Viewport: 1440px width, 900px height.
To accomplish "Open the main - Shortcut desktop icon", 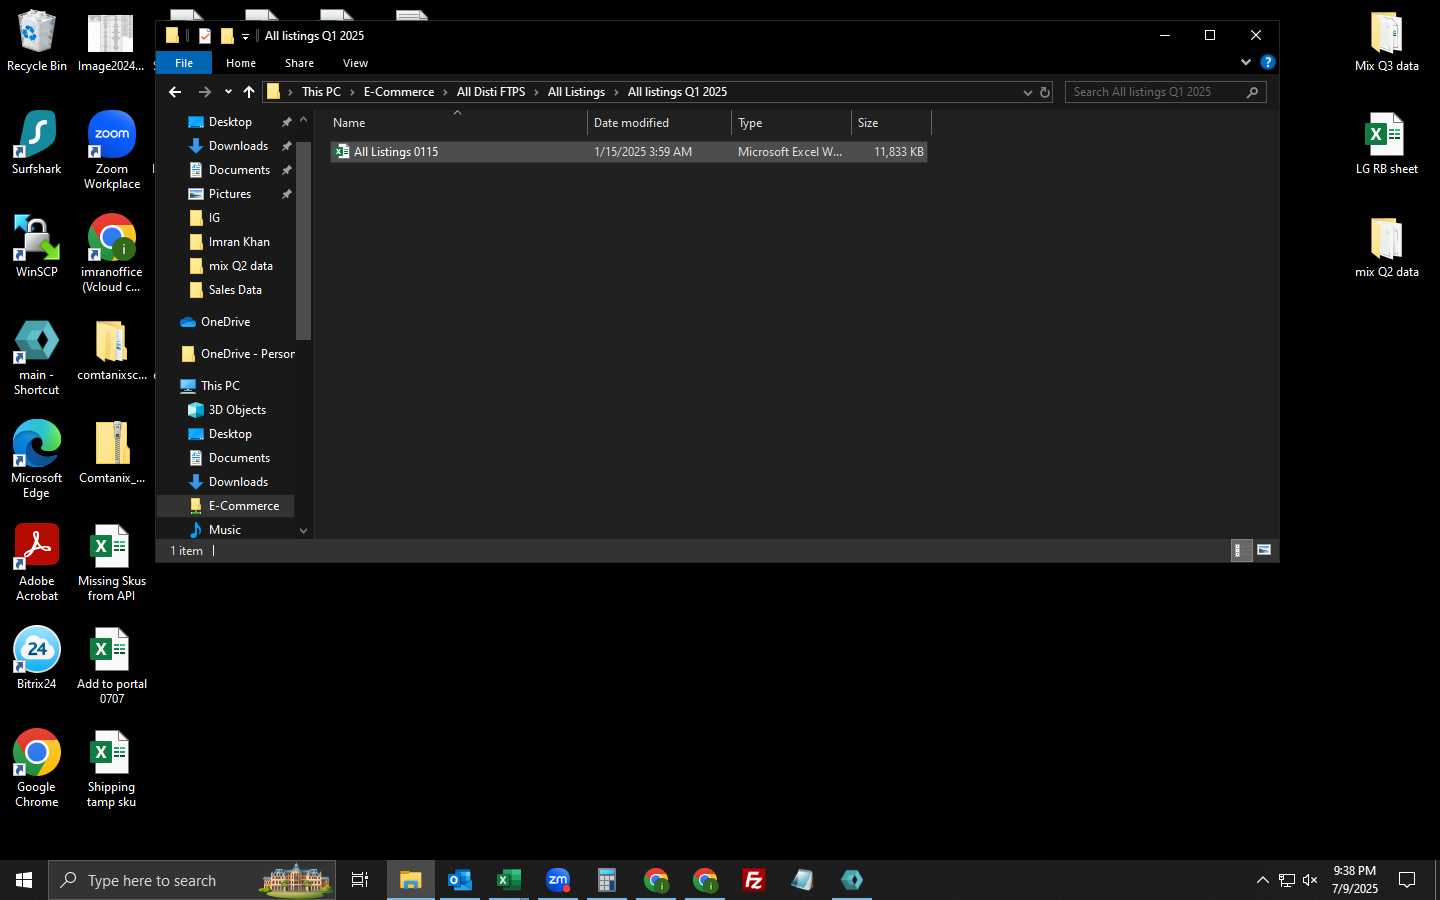I will pyautogui.click(x=37, y=358).
